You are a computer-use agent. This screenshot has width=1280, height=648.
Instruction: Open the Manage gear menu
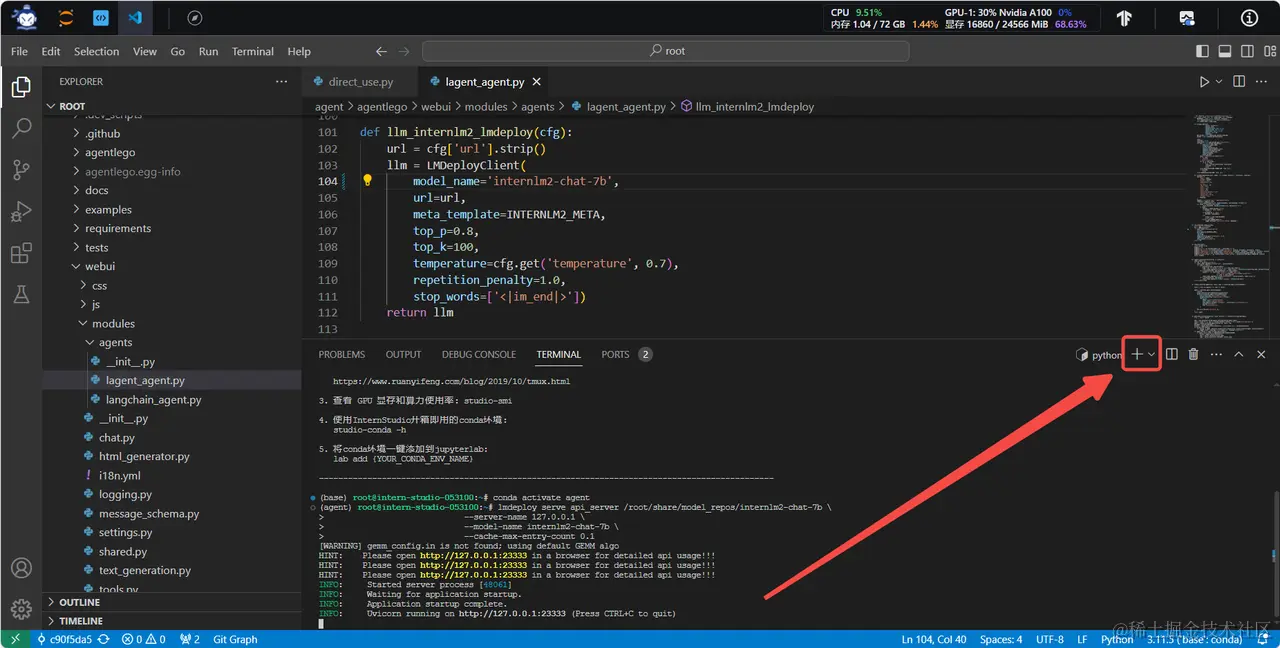(x=21, y=608)
